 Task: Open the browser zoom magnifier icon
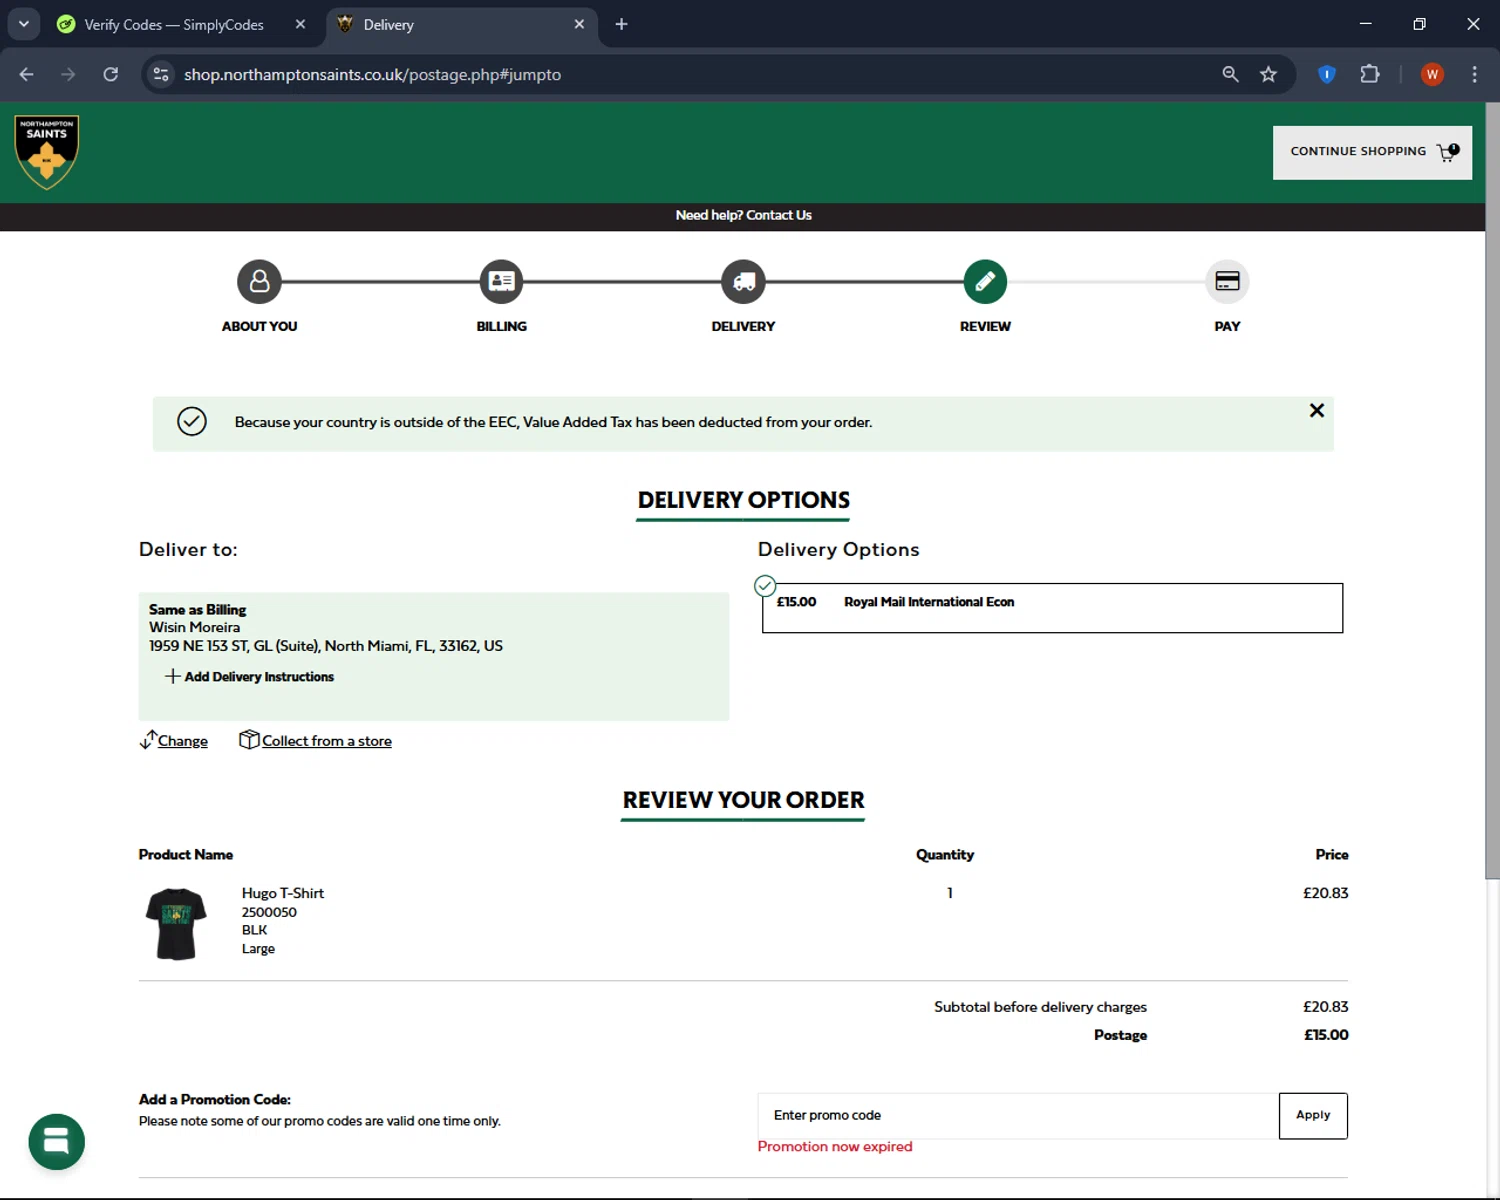(1230, 74)
